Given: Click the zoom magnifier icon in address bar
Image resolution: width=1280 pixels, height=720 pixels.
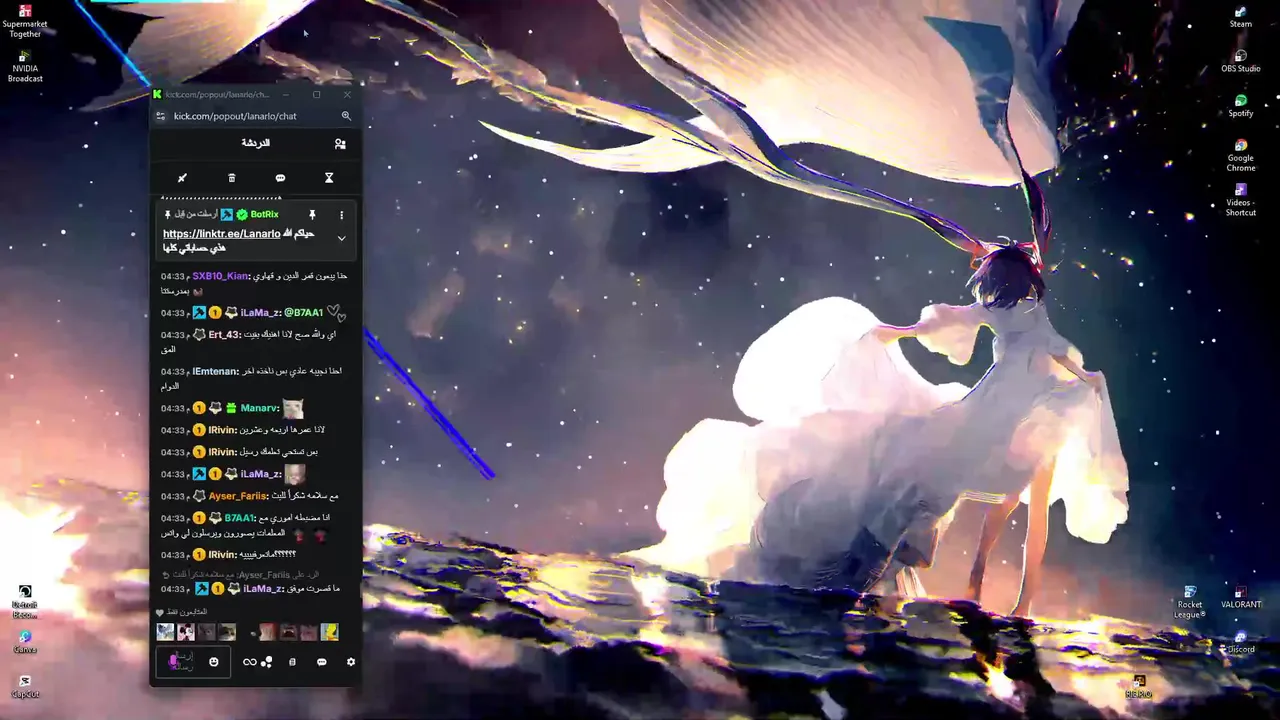Looking at the screenshot, I should [x=346, y=116].
